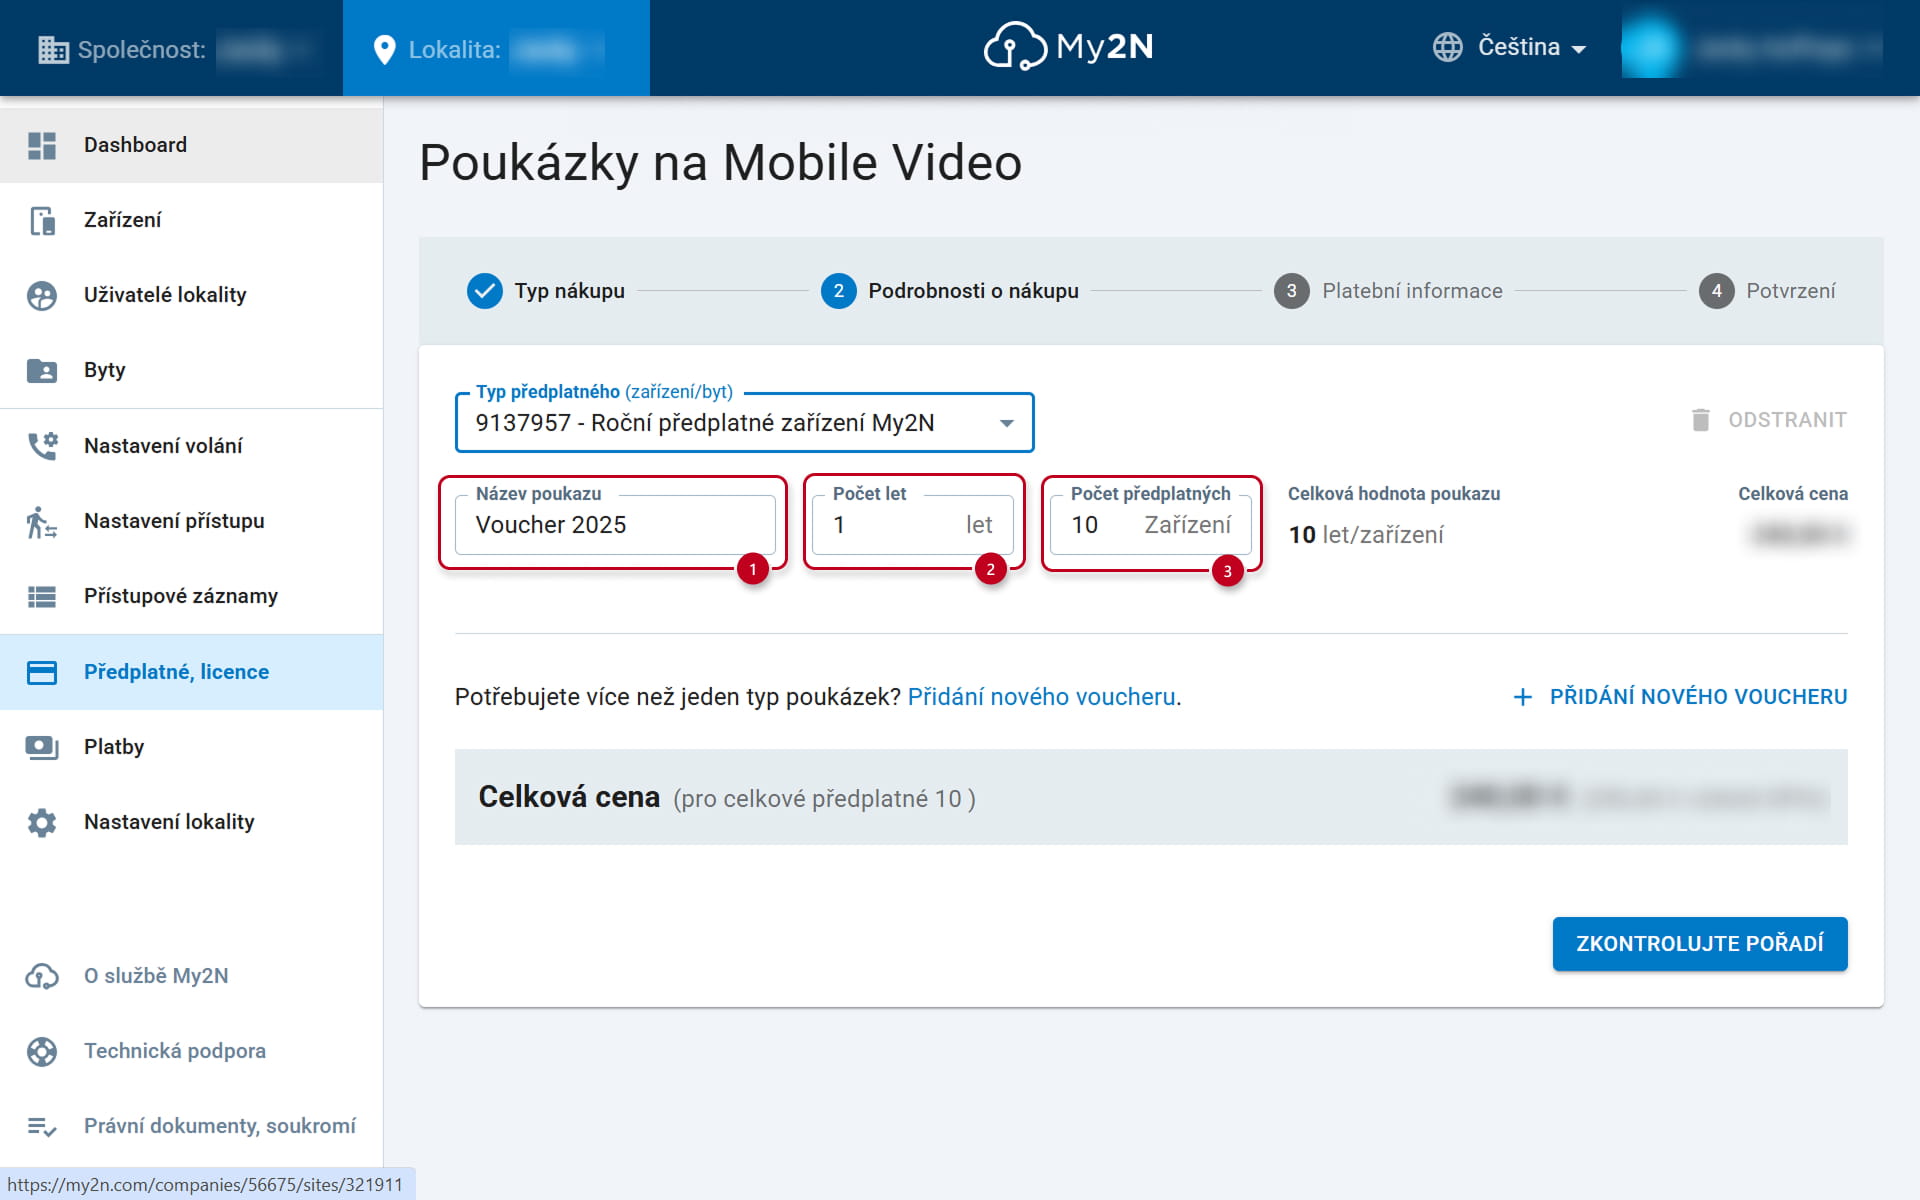Click the Počet let input field
The height and width of the screenshot is (1200, 1920).
[x=913, y=525]
